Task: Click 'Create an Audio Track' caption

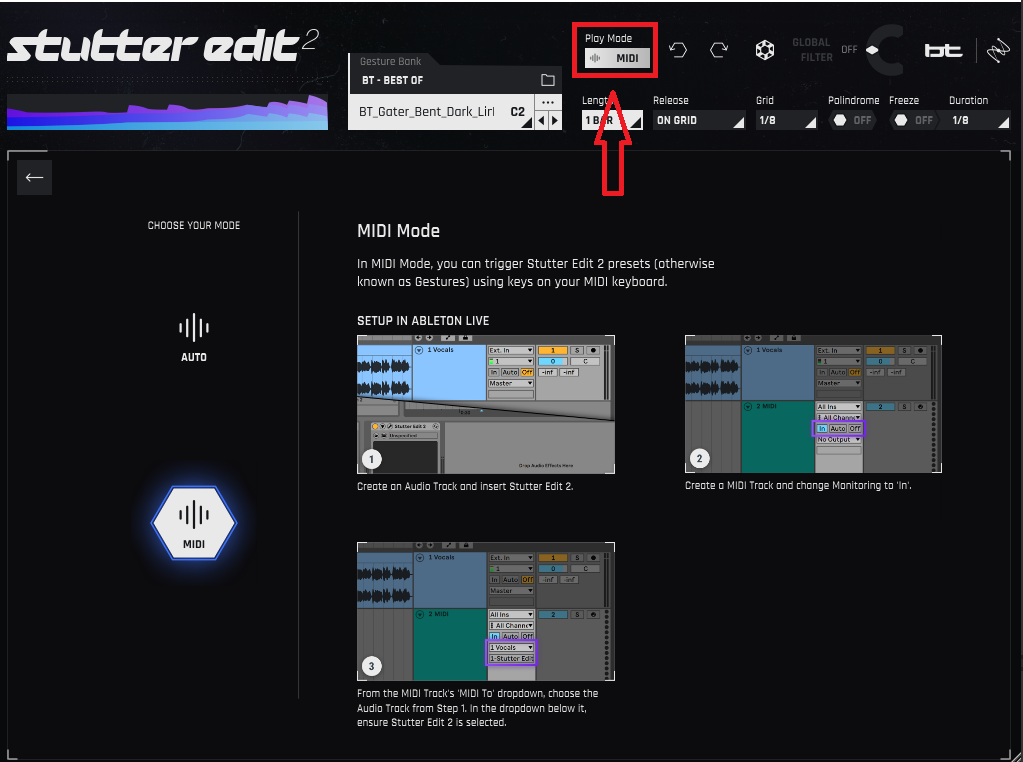Action: [x=465, y=487]
